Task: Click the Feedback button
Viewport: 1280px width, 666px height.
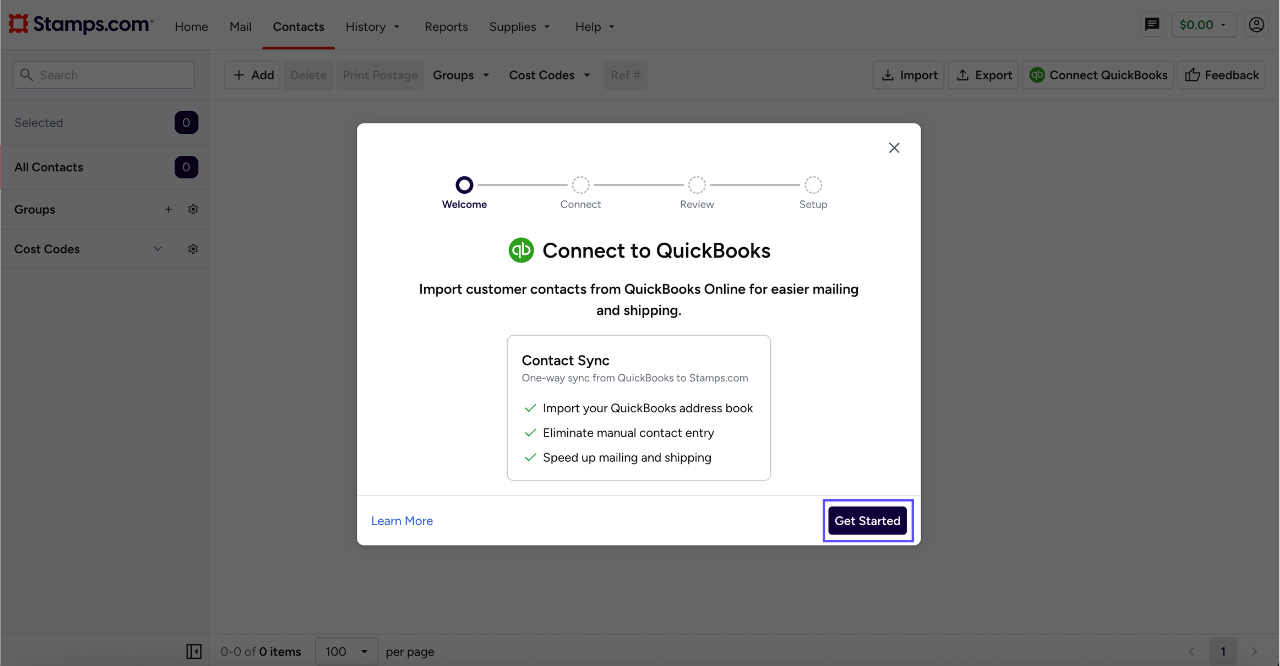Action: tap(1221, 75)
